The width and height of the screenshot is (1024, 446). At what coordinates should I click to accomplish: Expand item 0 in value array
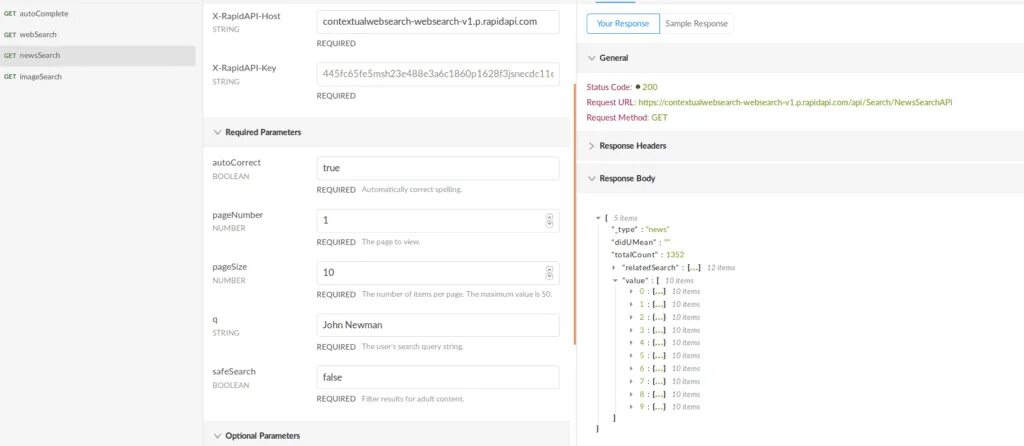point(630,291)
